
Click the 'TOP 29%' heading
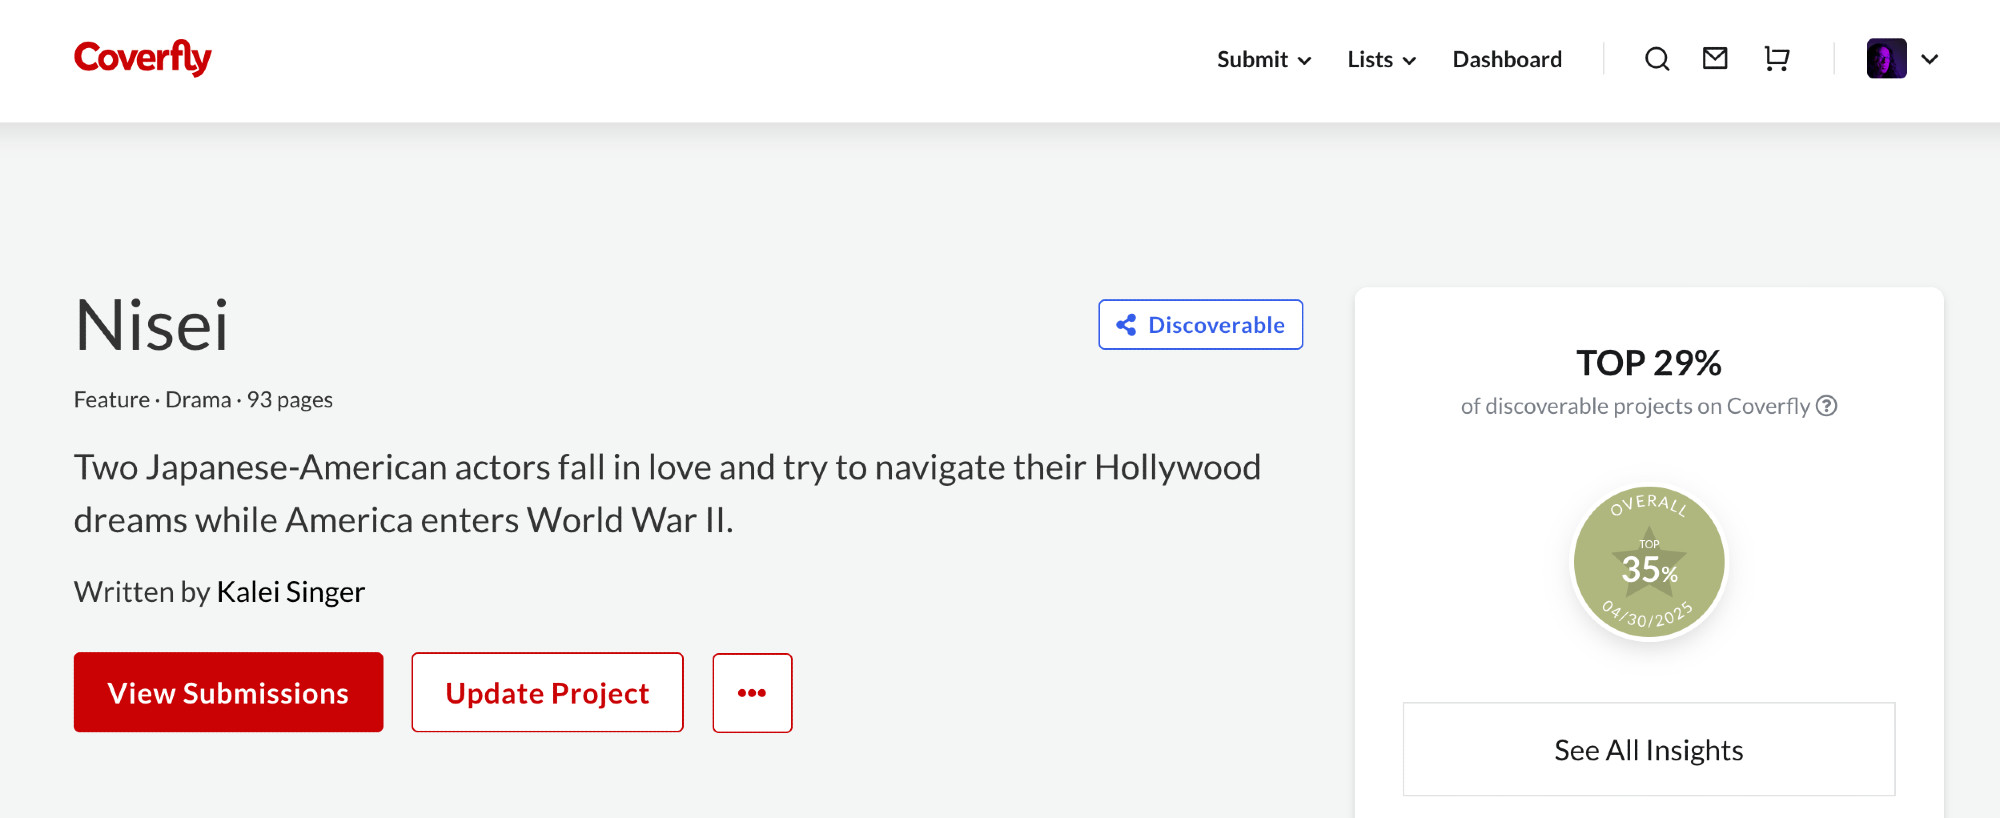(1649, 363)
